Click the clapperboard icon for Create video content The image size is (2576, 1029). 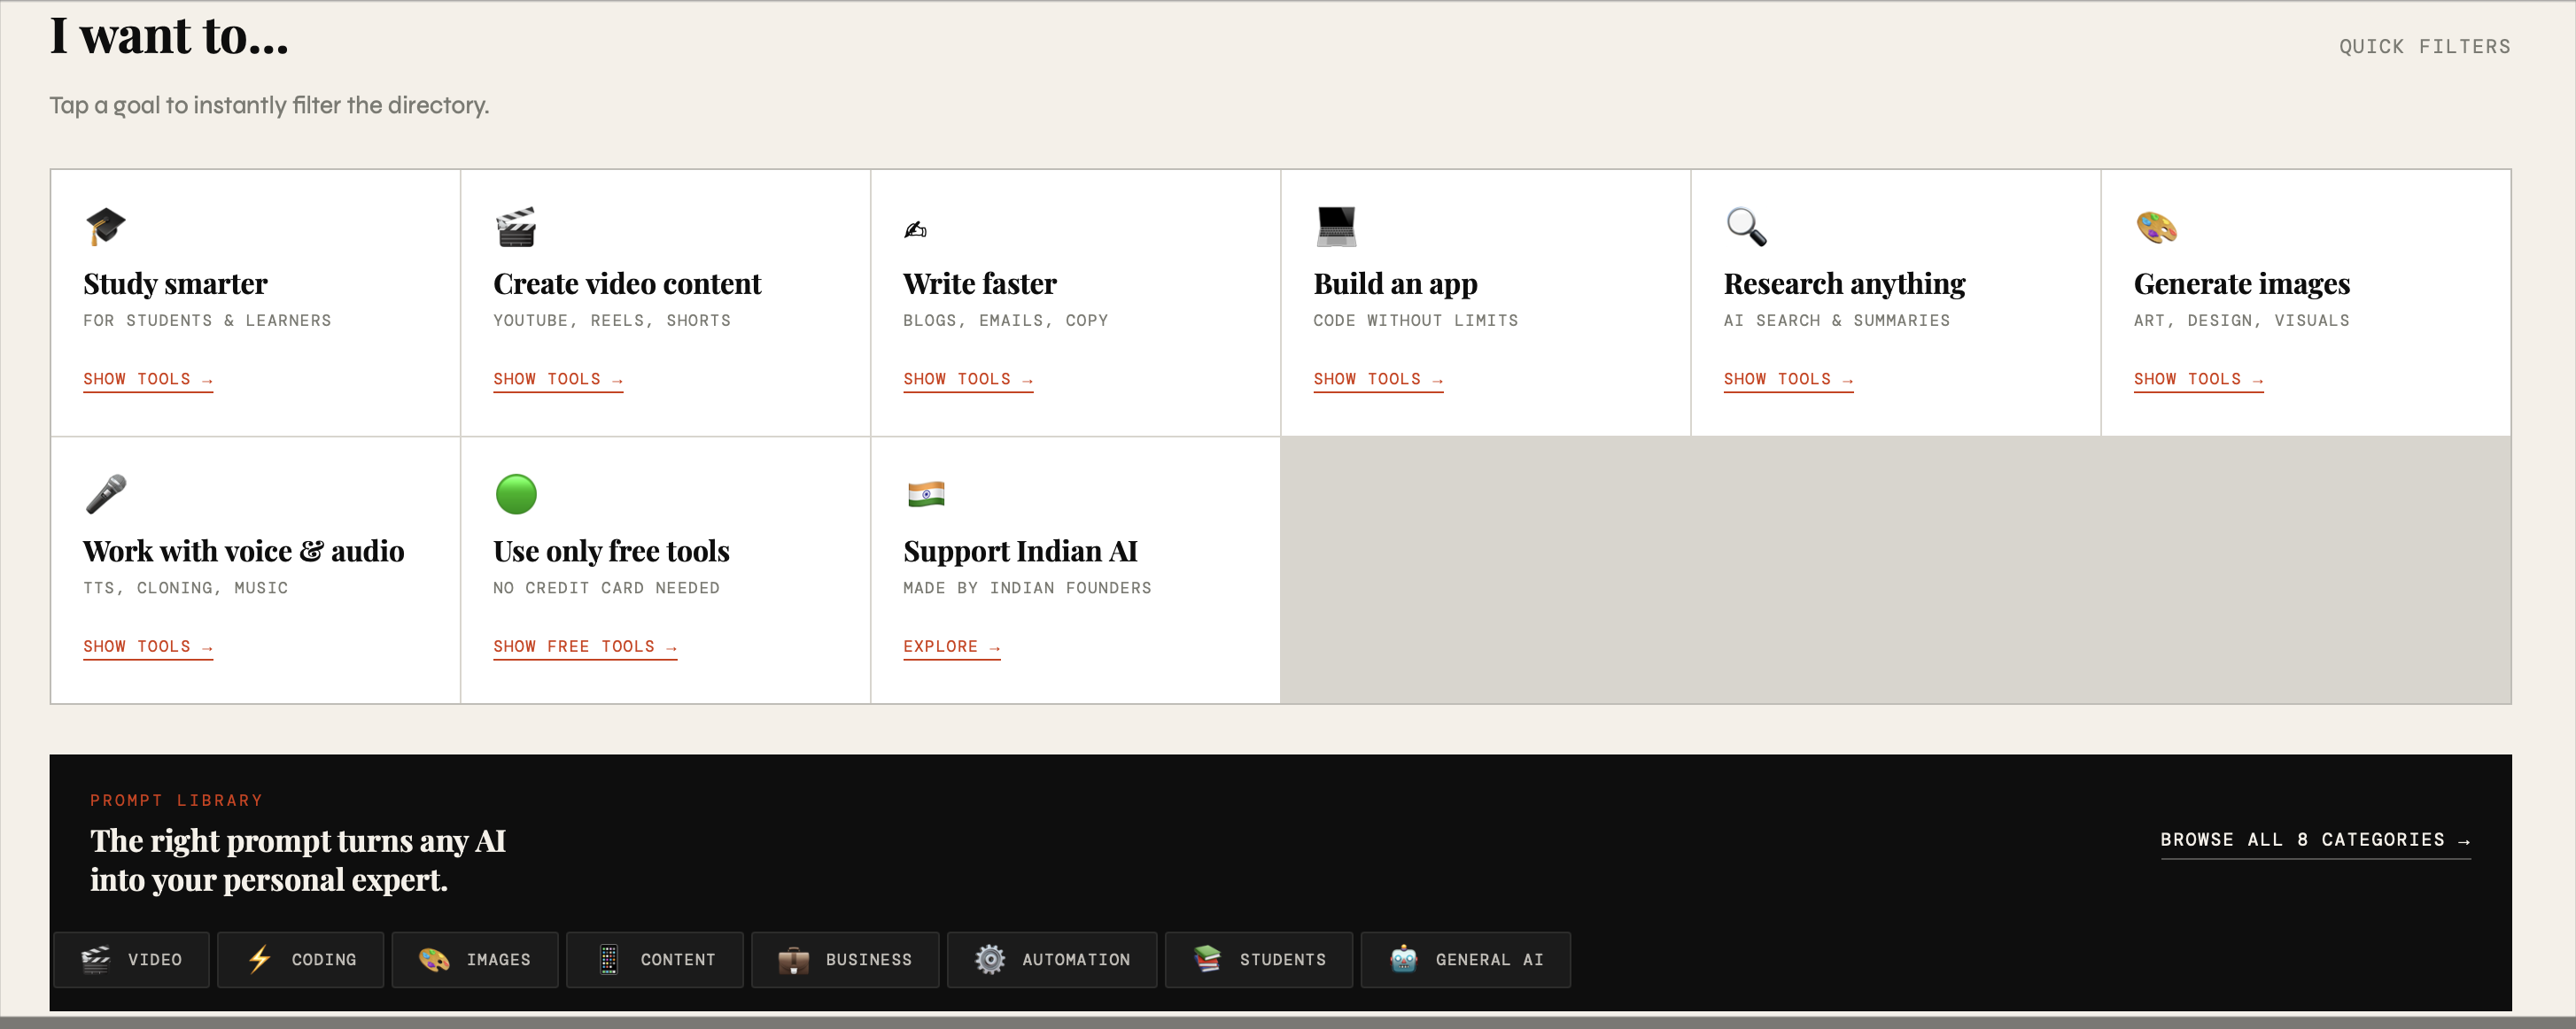[x=516, y=227]
